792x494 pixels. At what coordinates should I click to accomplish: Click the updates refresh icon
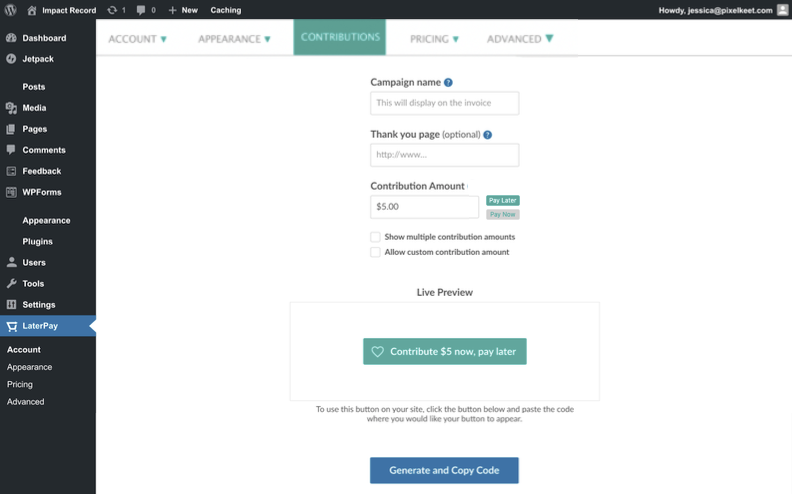(112, 10)
